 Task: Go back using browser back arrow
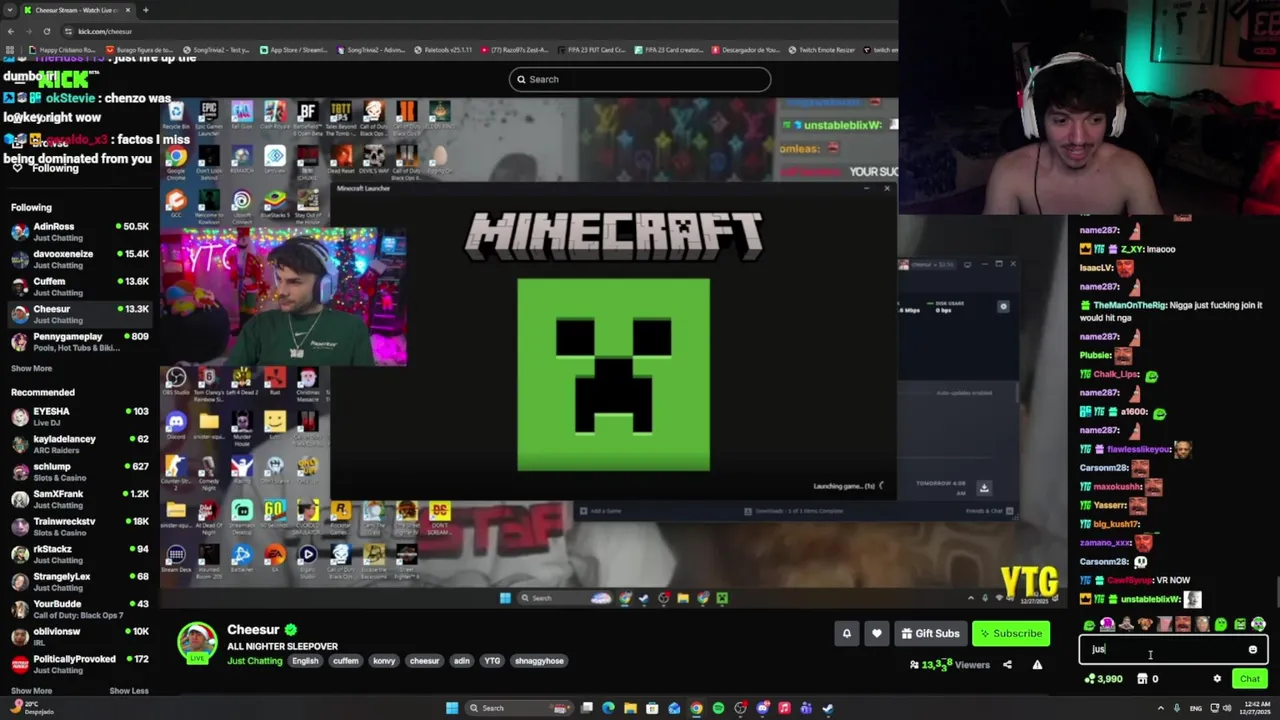point(11,31)
